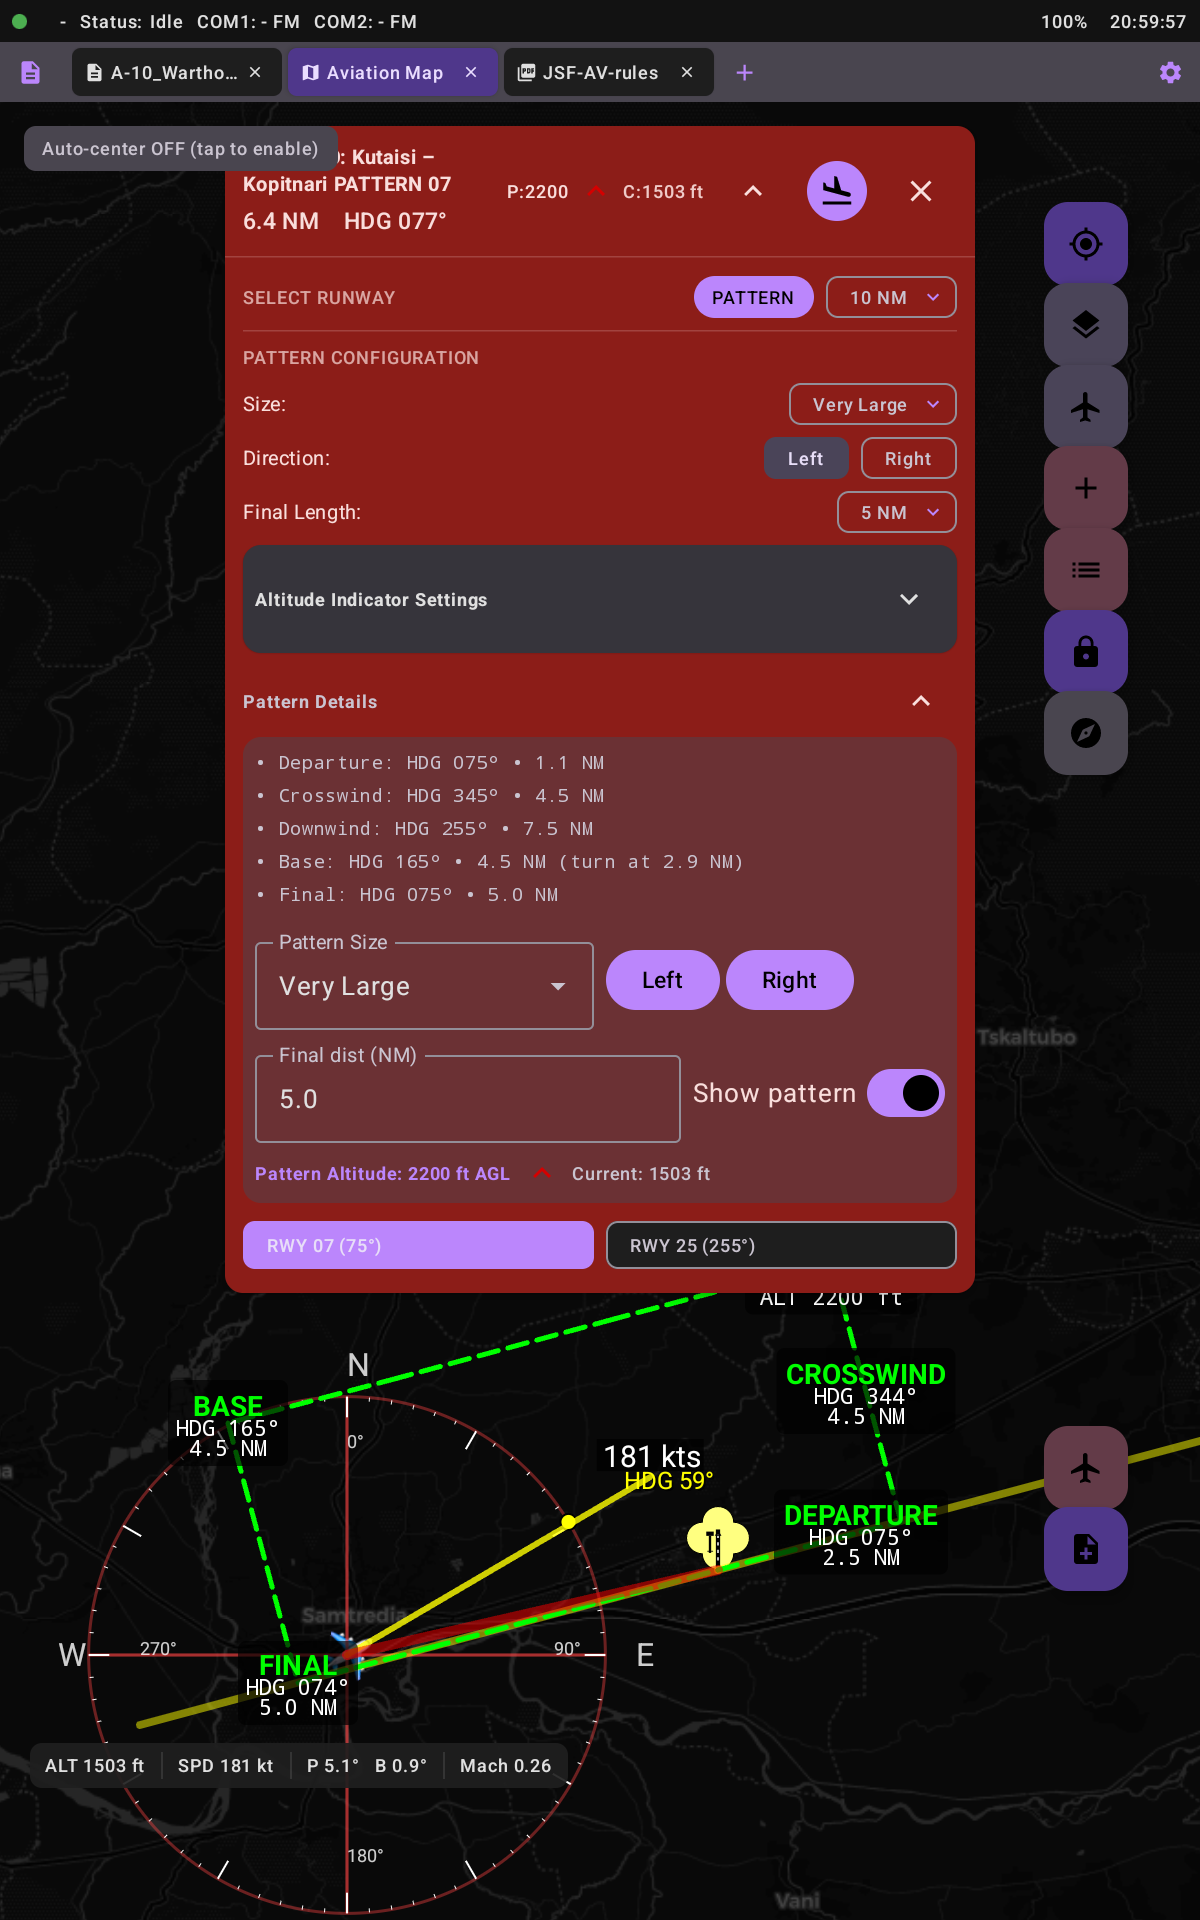Click the P 5.1° pitch readout
The width and height of the screenshot is (1200, 1920).
pyautogui.click(x=333, y=1766)
